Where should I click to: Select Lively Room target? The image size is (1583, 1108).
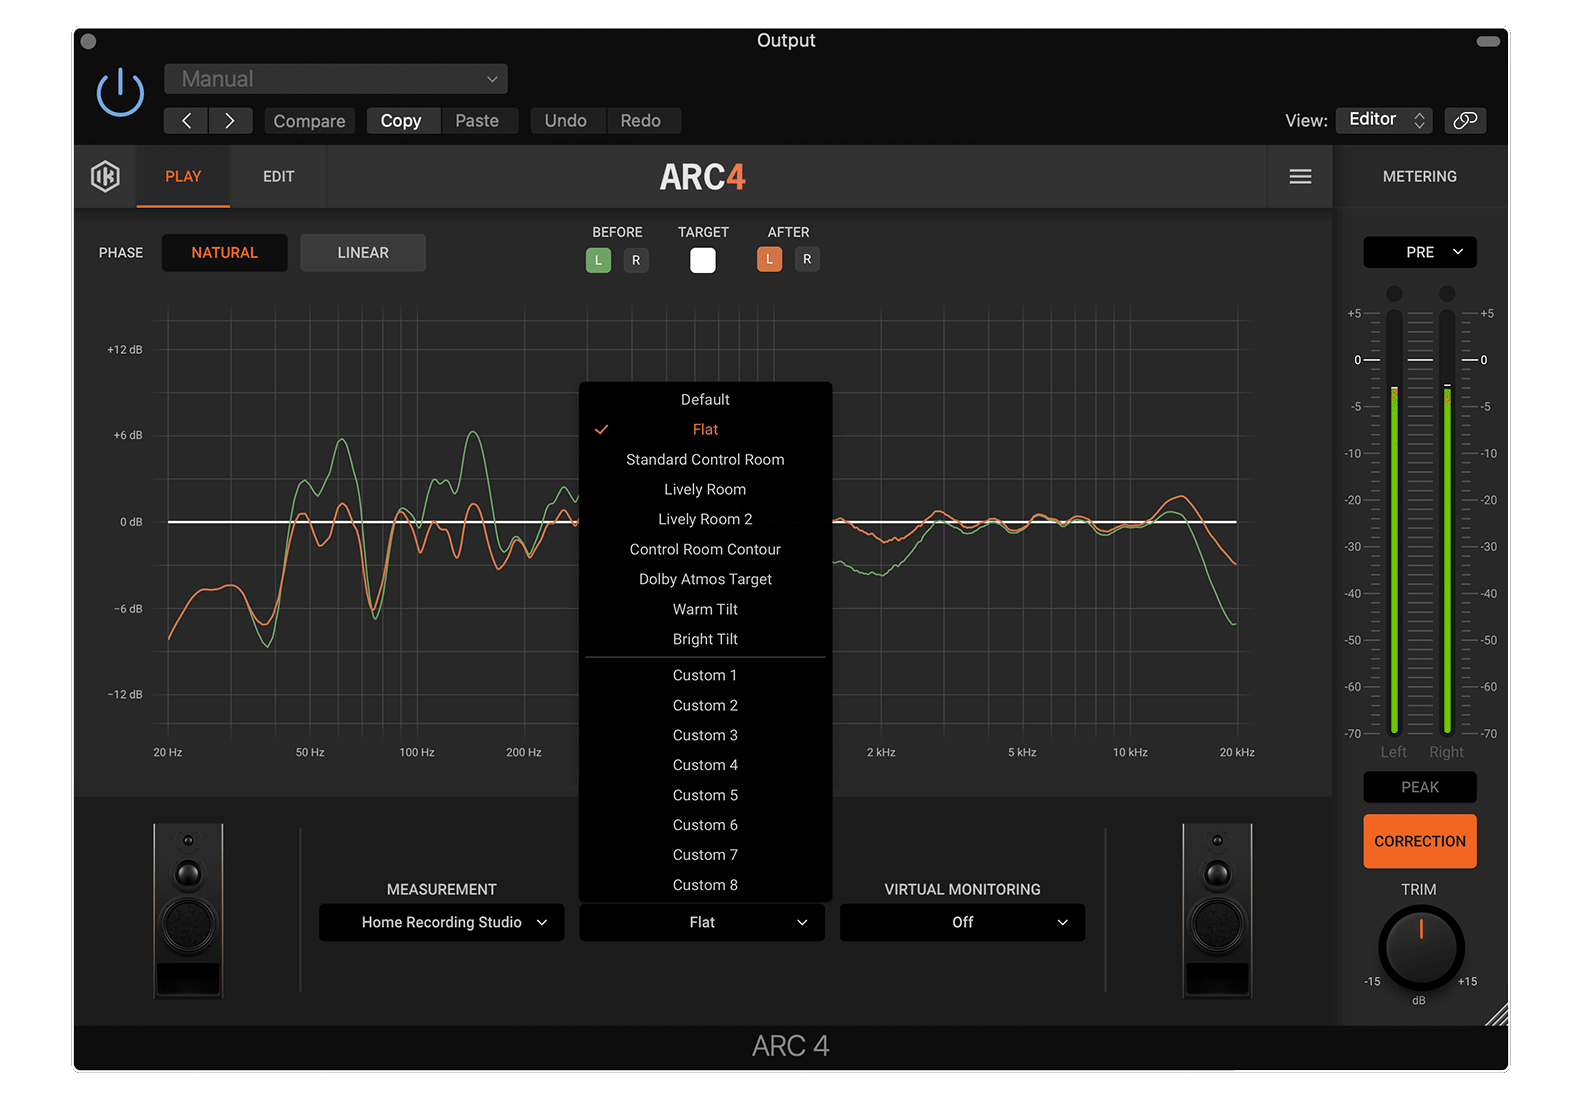[705, 490]
